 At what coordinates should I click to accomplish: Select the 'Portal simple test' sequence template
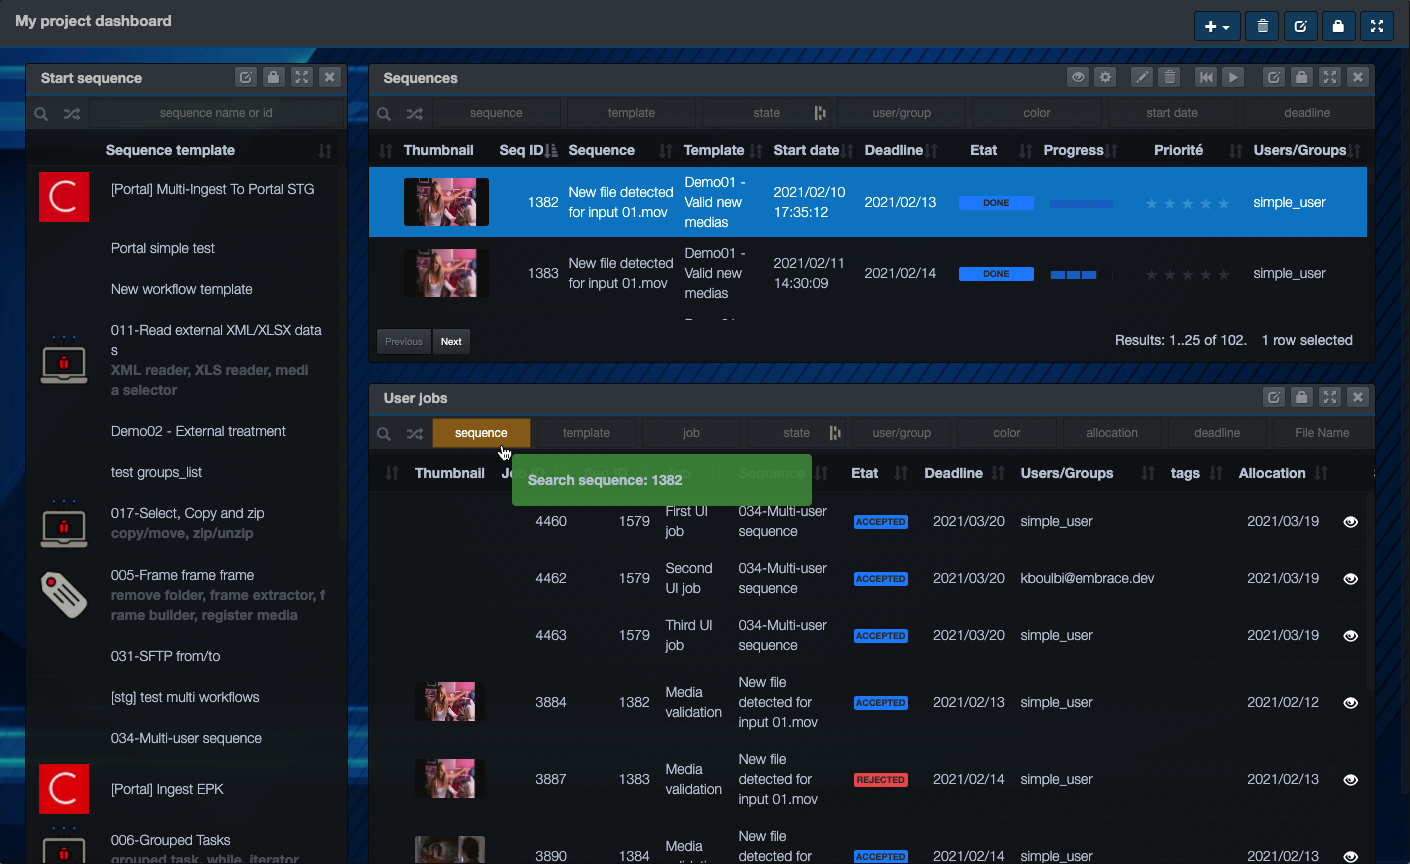(x=163, y=248)
